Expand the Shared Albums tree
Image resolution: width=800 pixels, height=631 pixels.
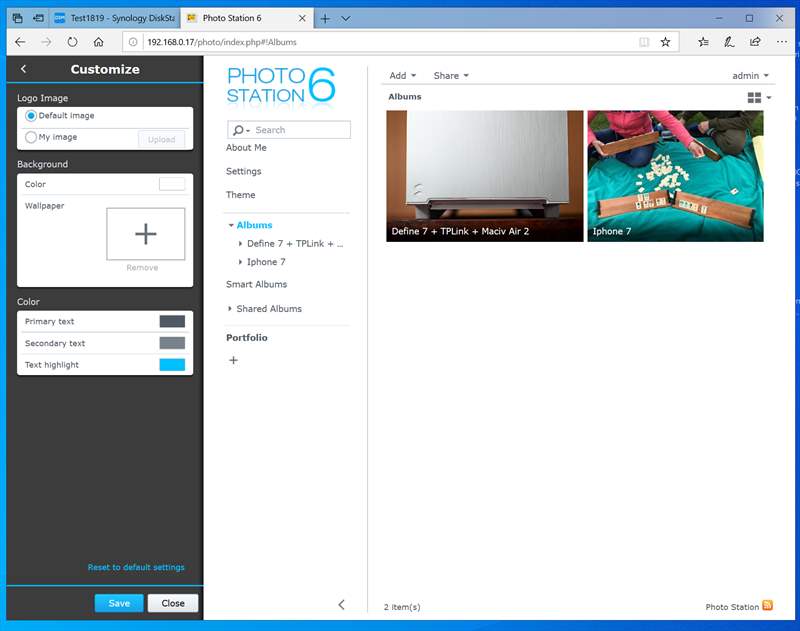231,308
